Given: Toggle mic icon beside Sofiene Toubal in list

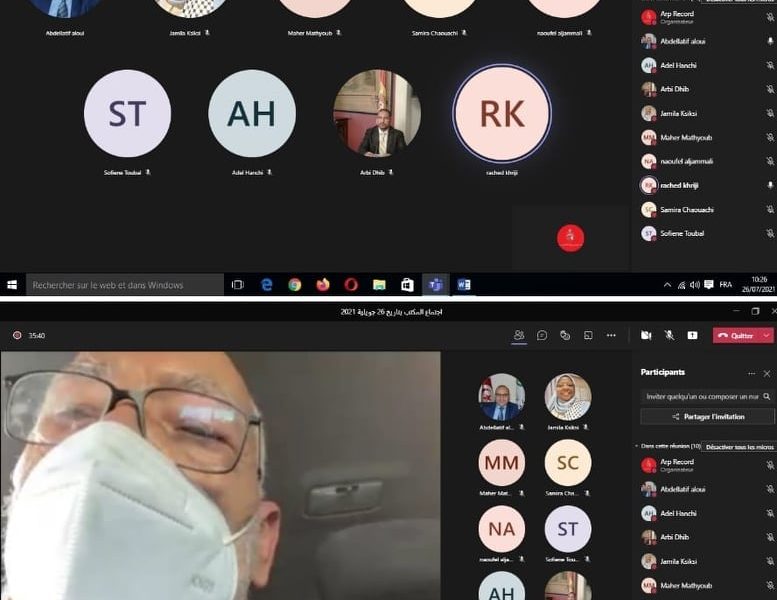Looking at the screenshot, I should click(x=770, y=233).
